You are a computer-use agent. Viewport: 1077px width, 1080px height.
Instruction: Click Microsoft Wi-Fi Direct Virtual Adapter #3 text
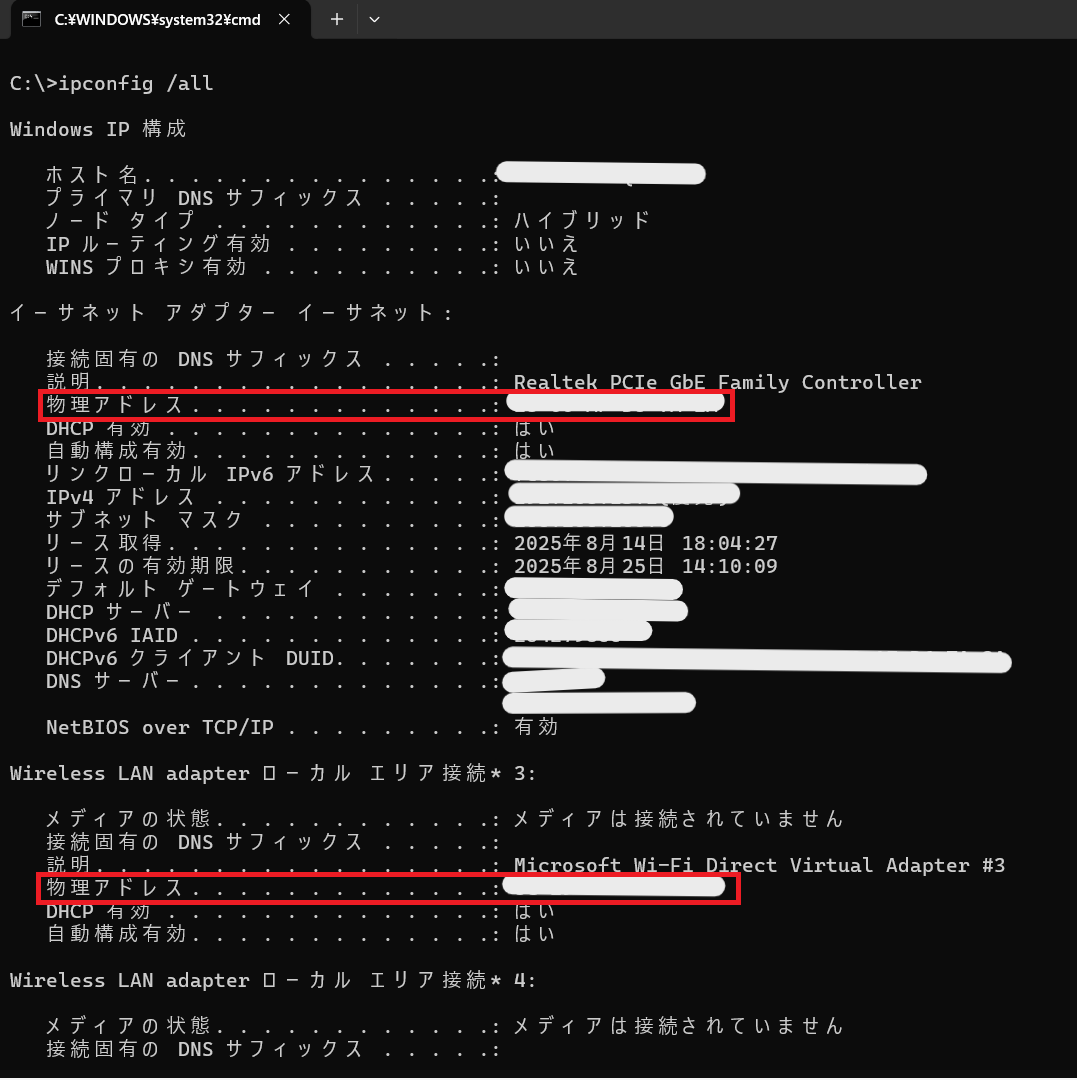click(759, 865)
